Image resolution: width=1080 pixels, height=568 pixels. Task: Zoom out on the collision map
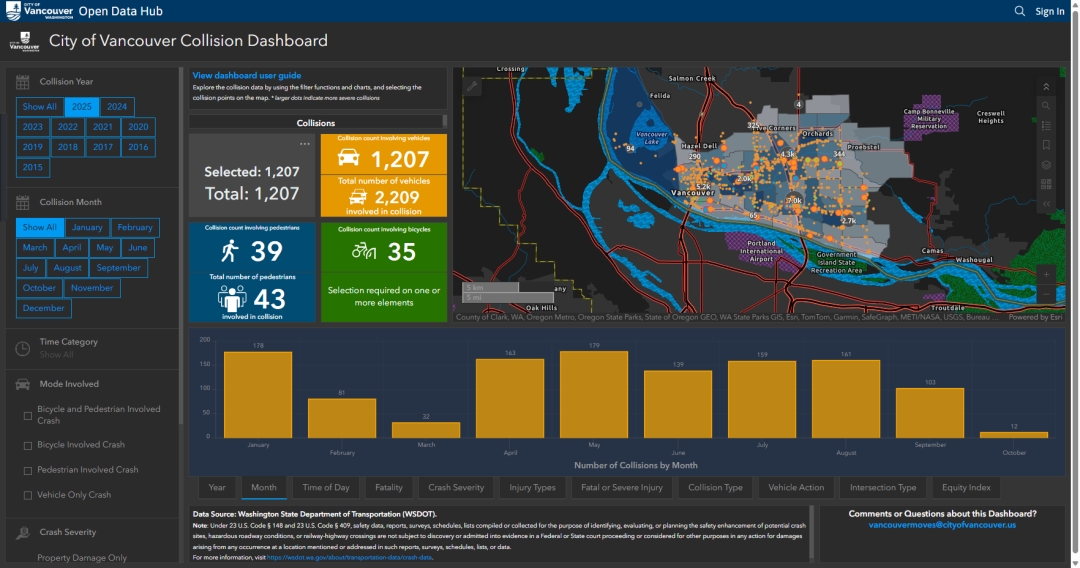click(1046, 293)
